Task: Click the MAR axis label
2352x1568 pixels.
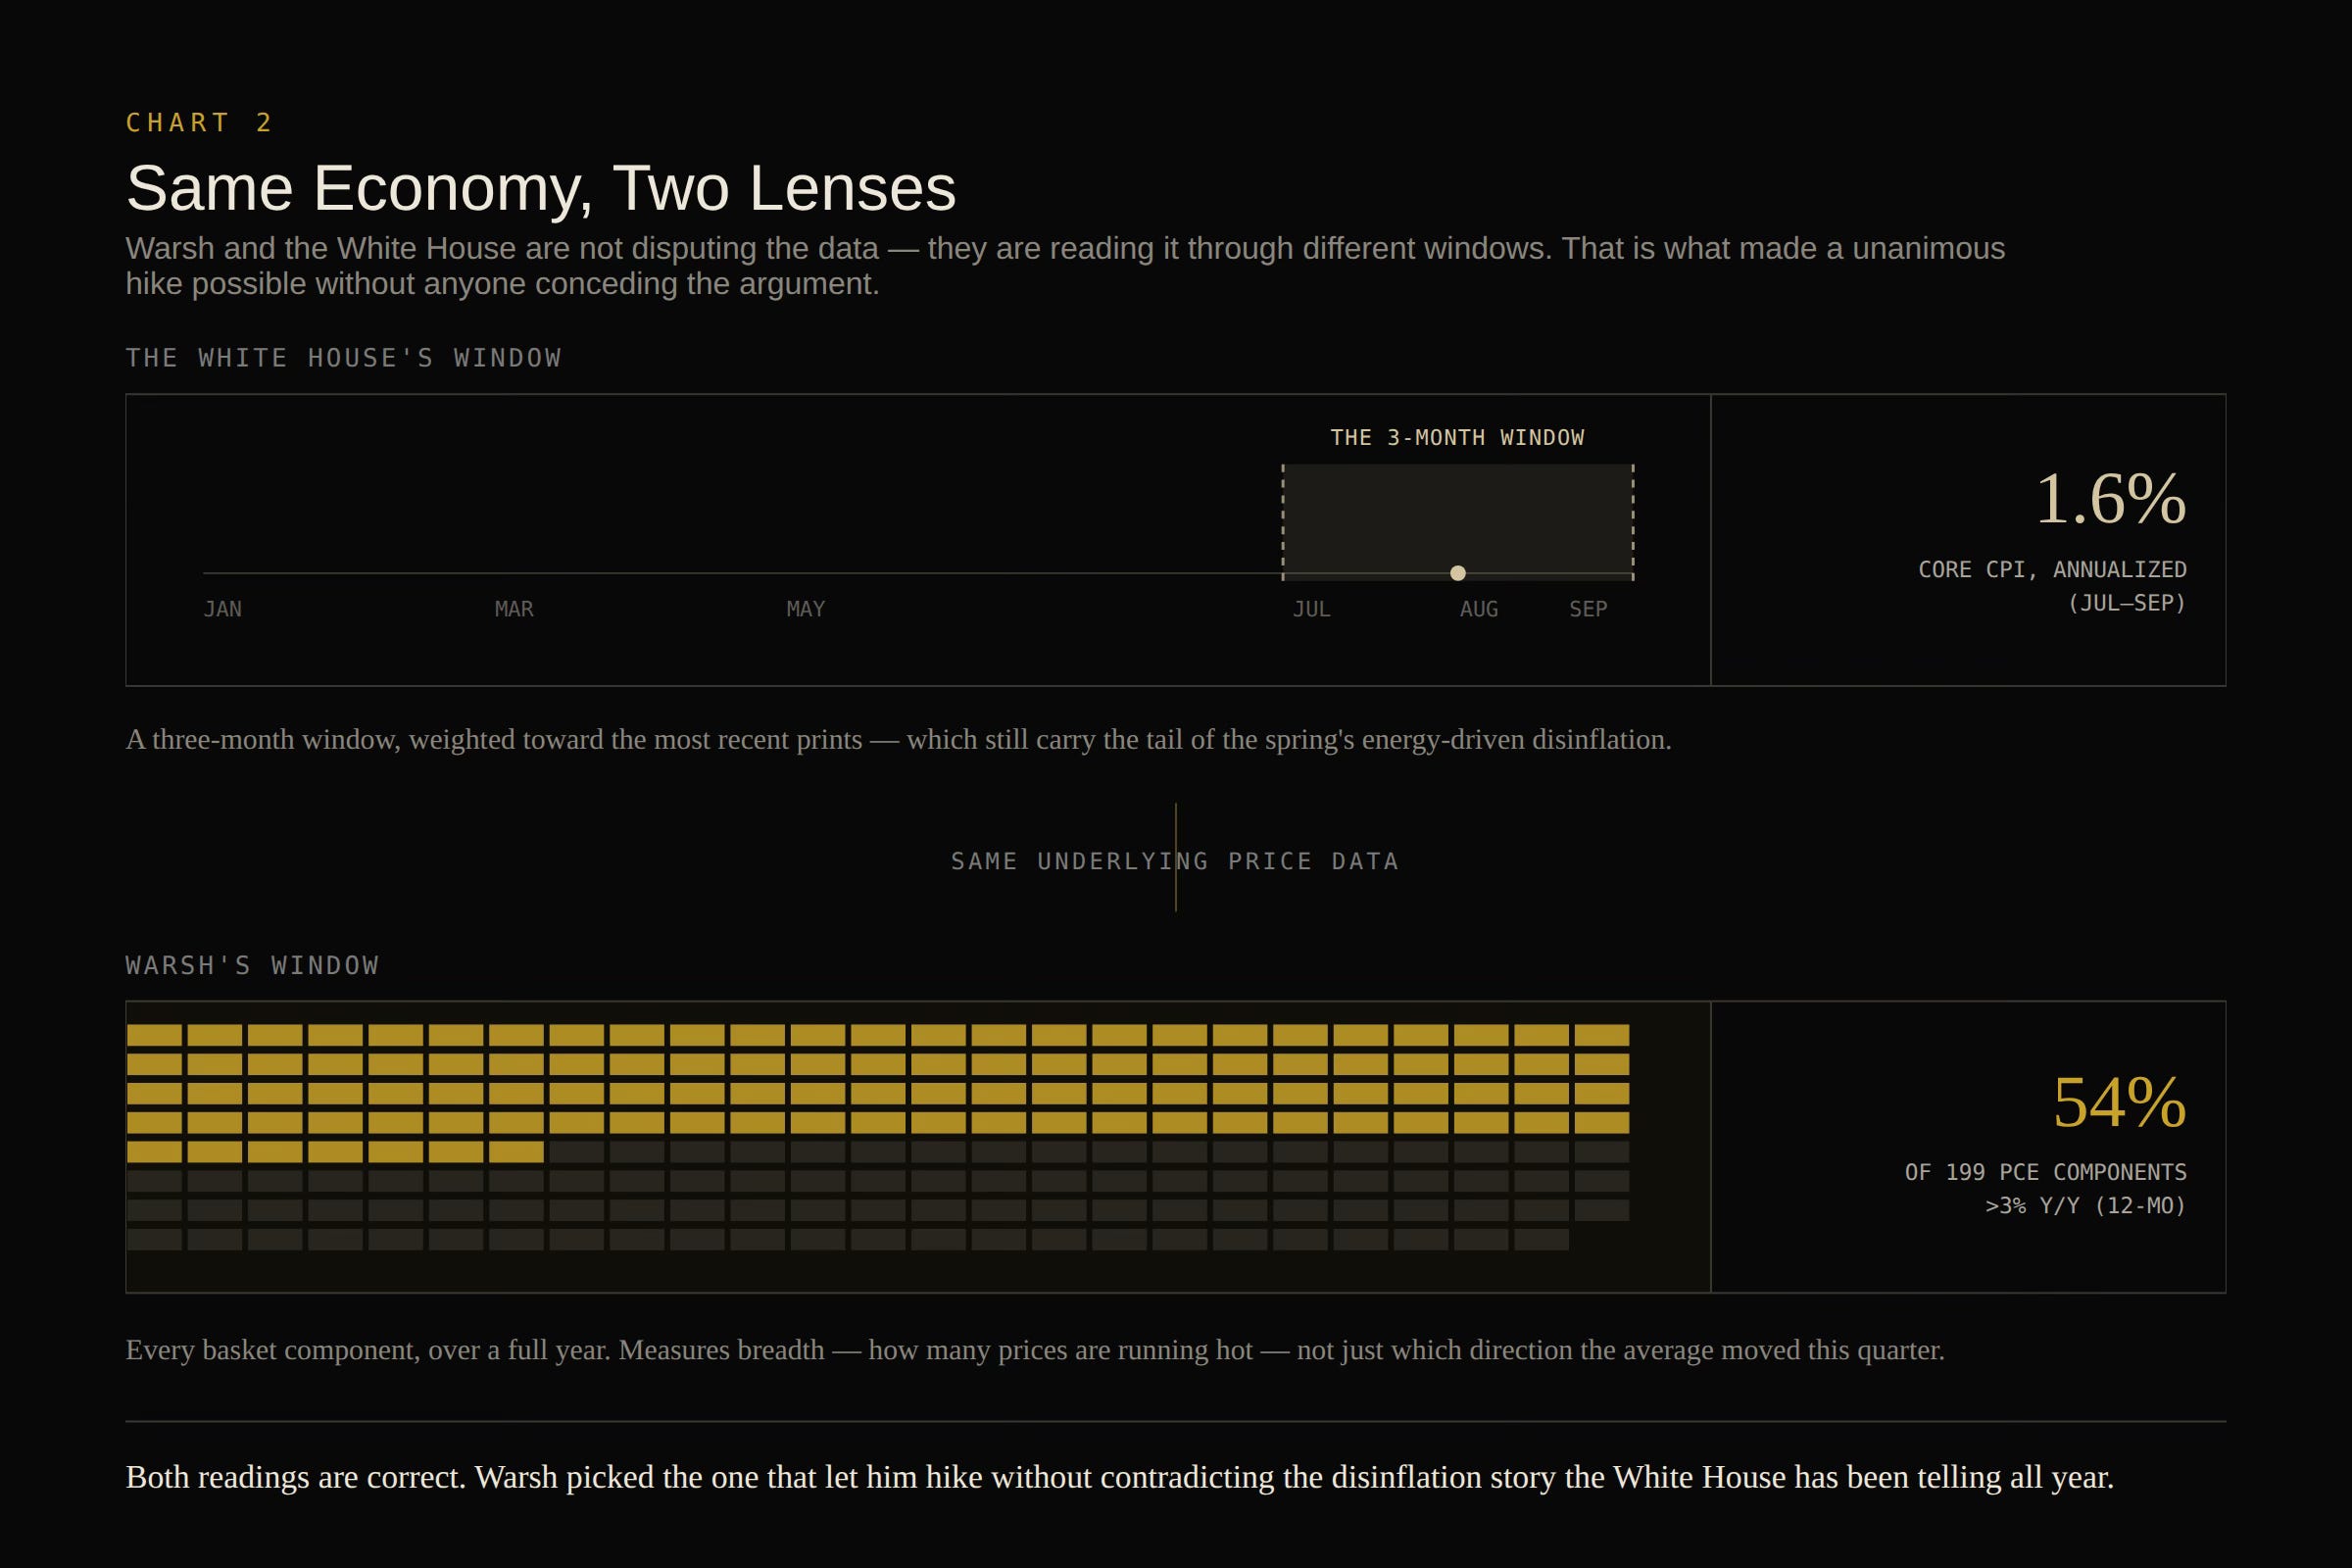Action: pos(514,609)
